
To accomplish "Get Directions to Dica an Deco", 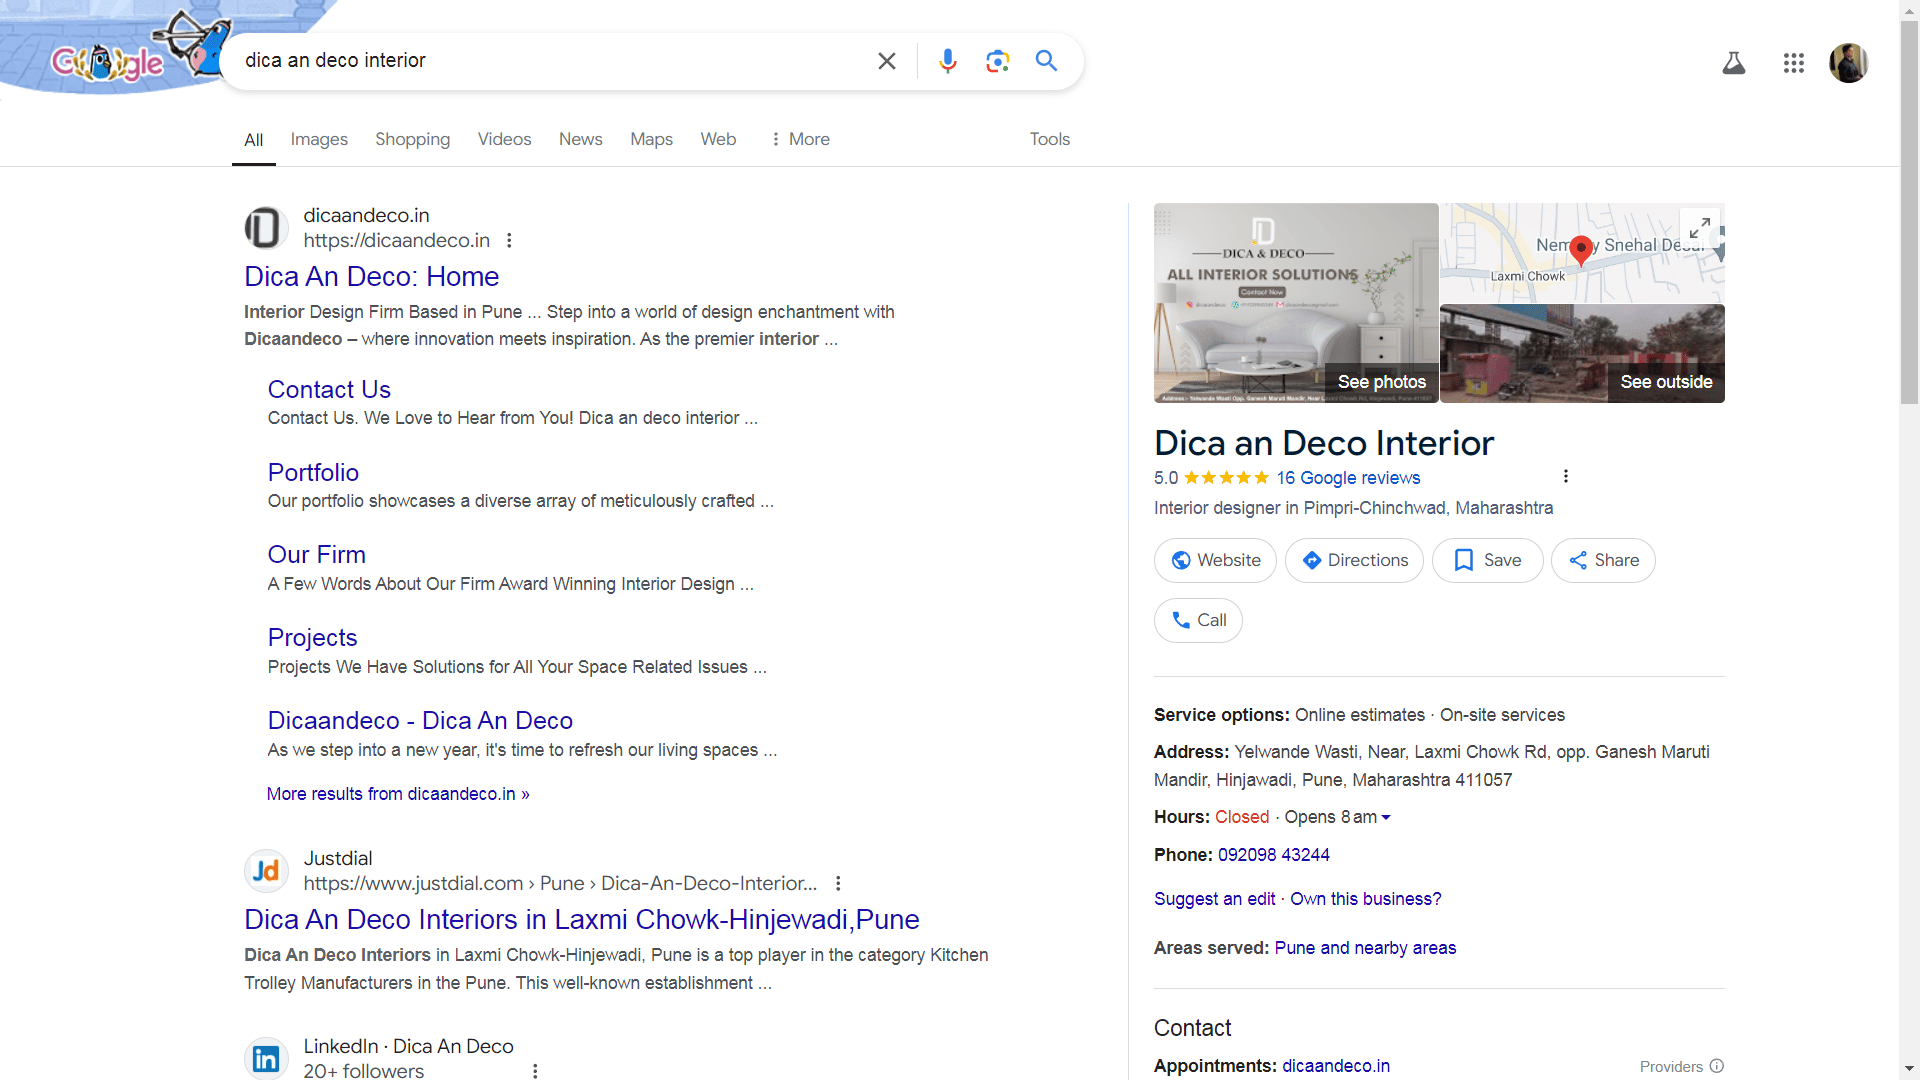I will click(1354, 561).
